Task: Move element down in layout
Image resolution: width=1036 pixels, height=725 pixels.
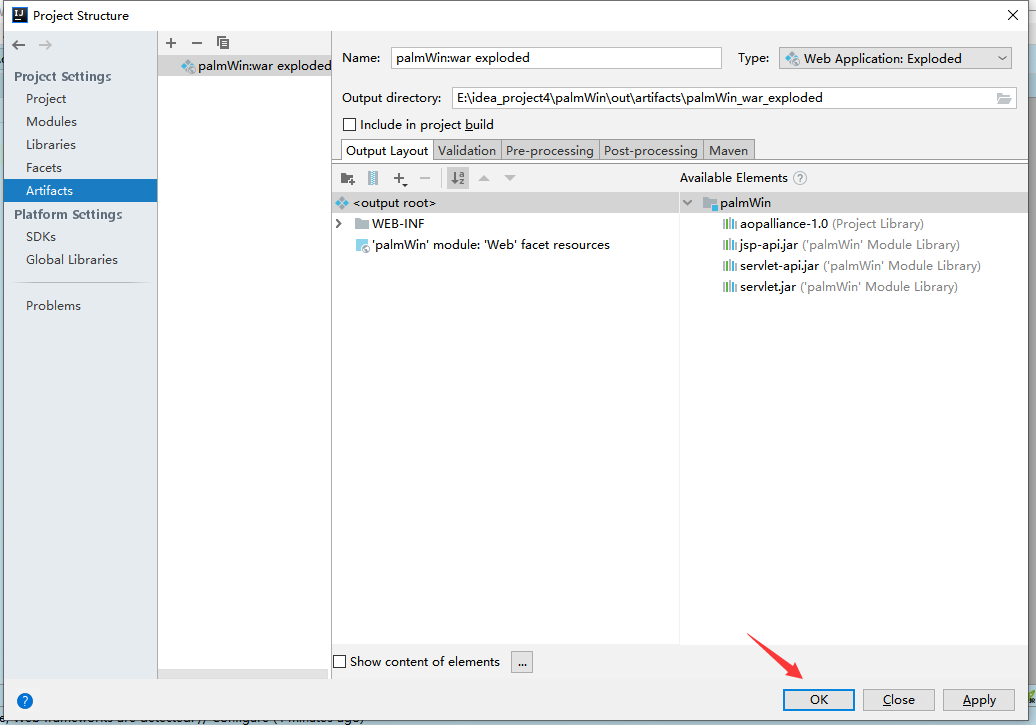Action: (x=509, y=178)
